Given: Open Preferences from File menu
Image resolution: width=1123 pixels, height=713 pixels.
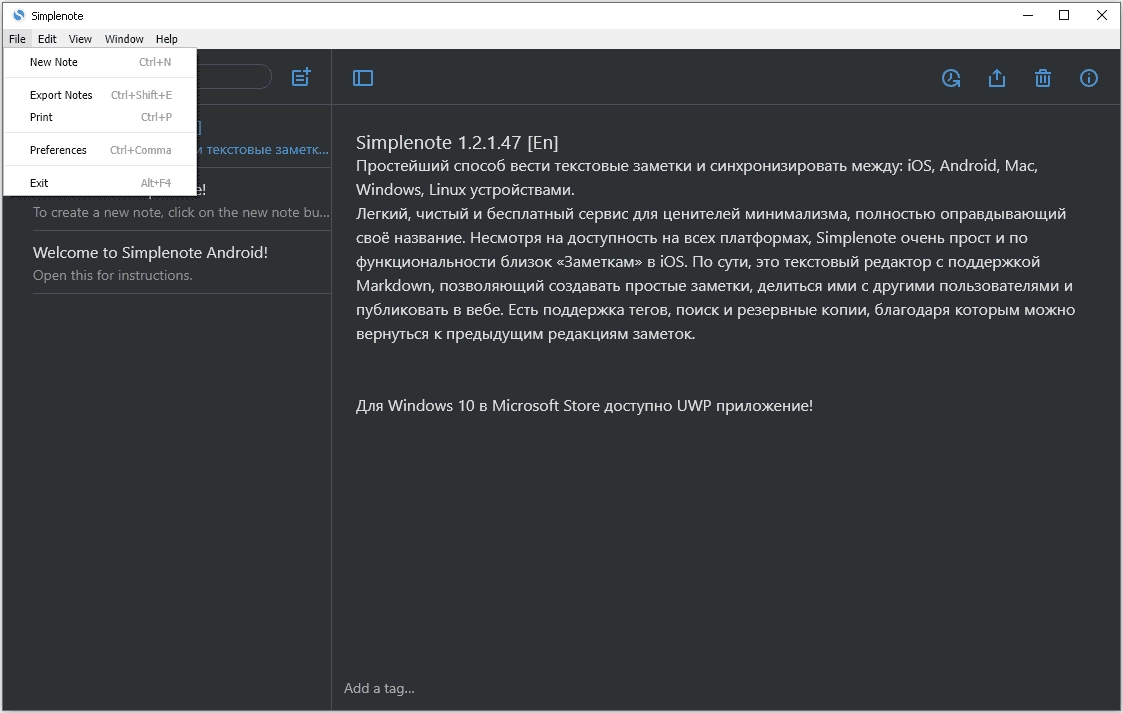Looking at the screenshot, I should [x=100, y=150].
